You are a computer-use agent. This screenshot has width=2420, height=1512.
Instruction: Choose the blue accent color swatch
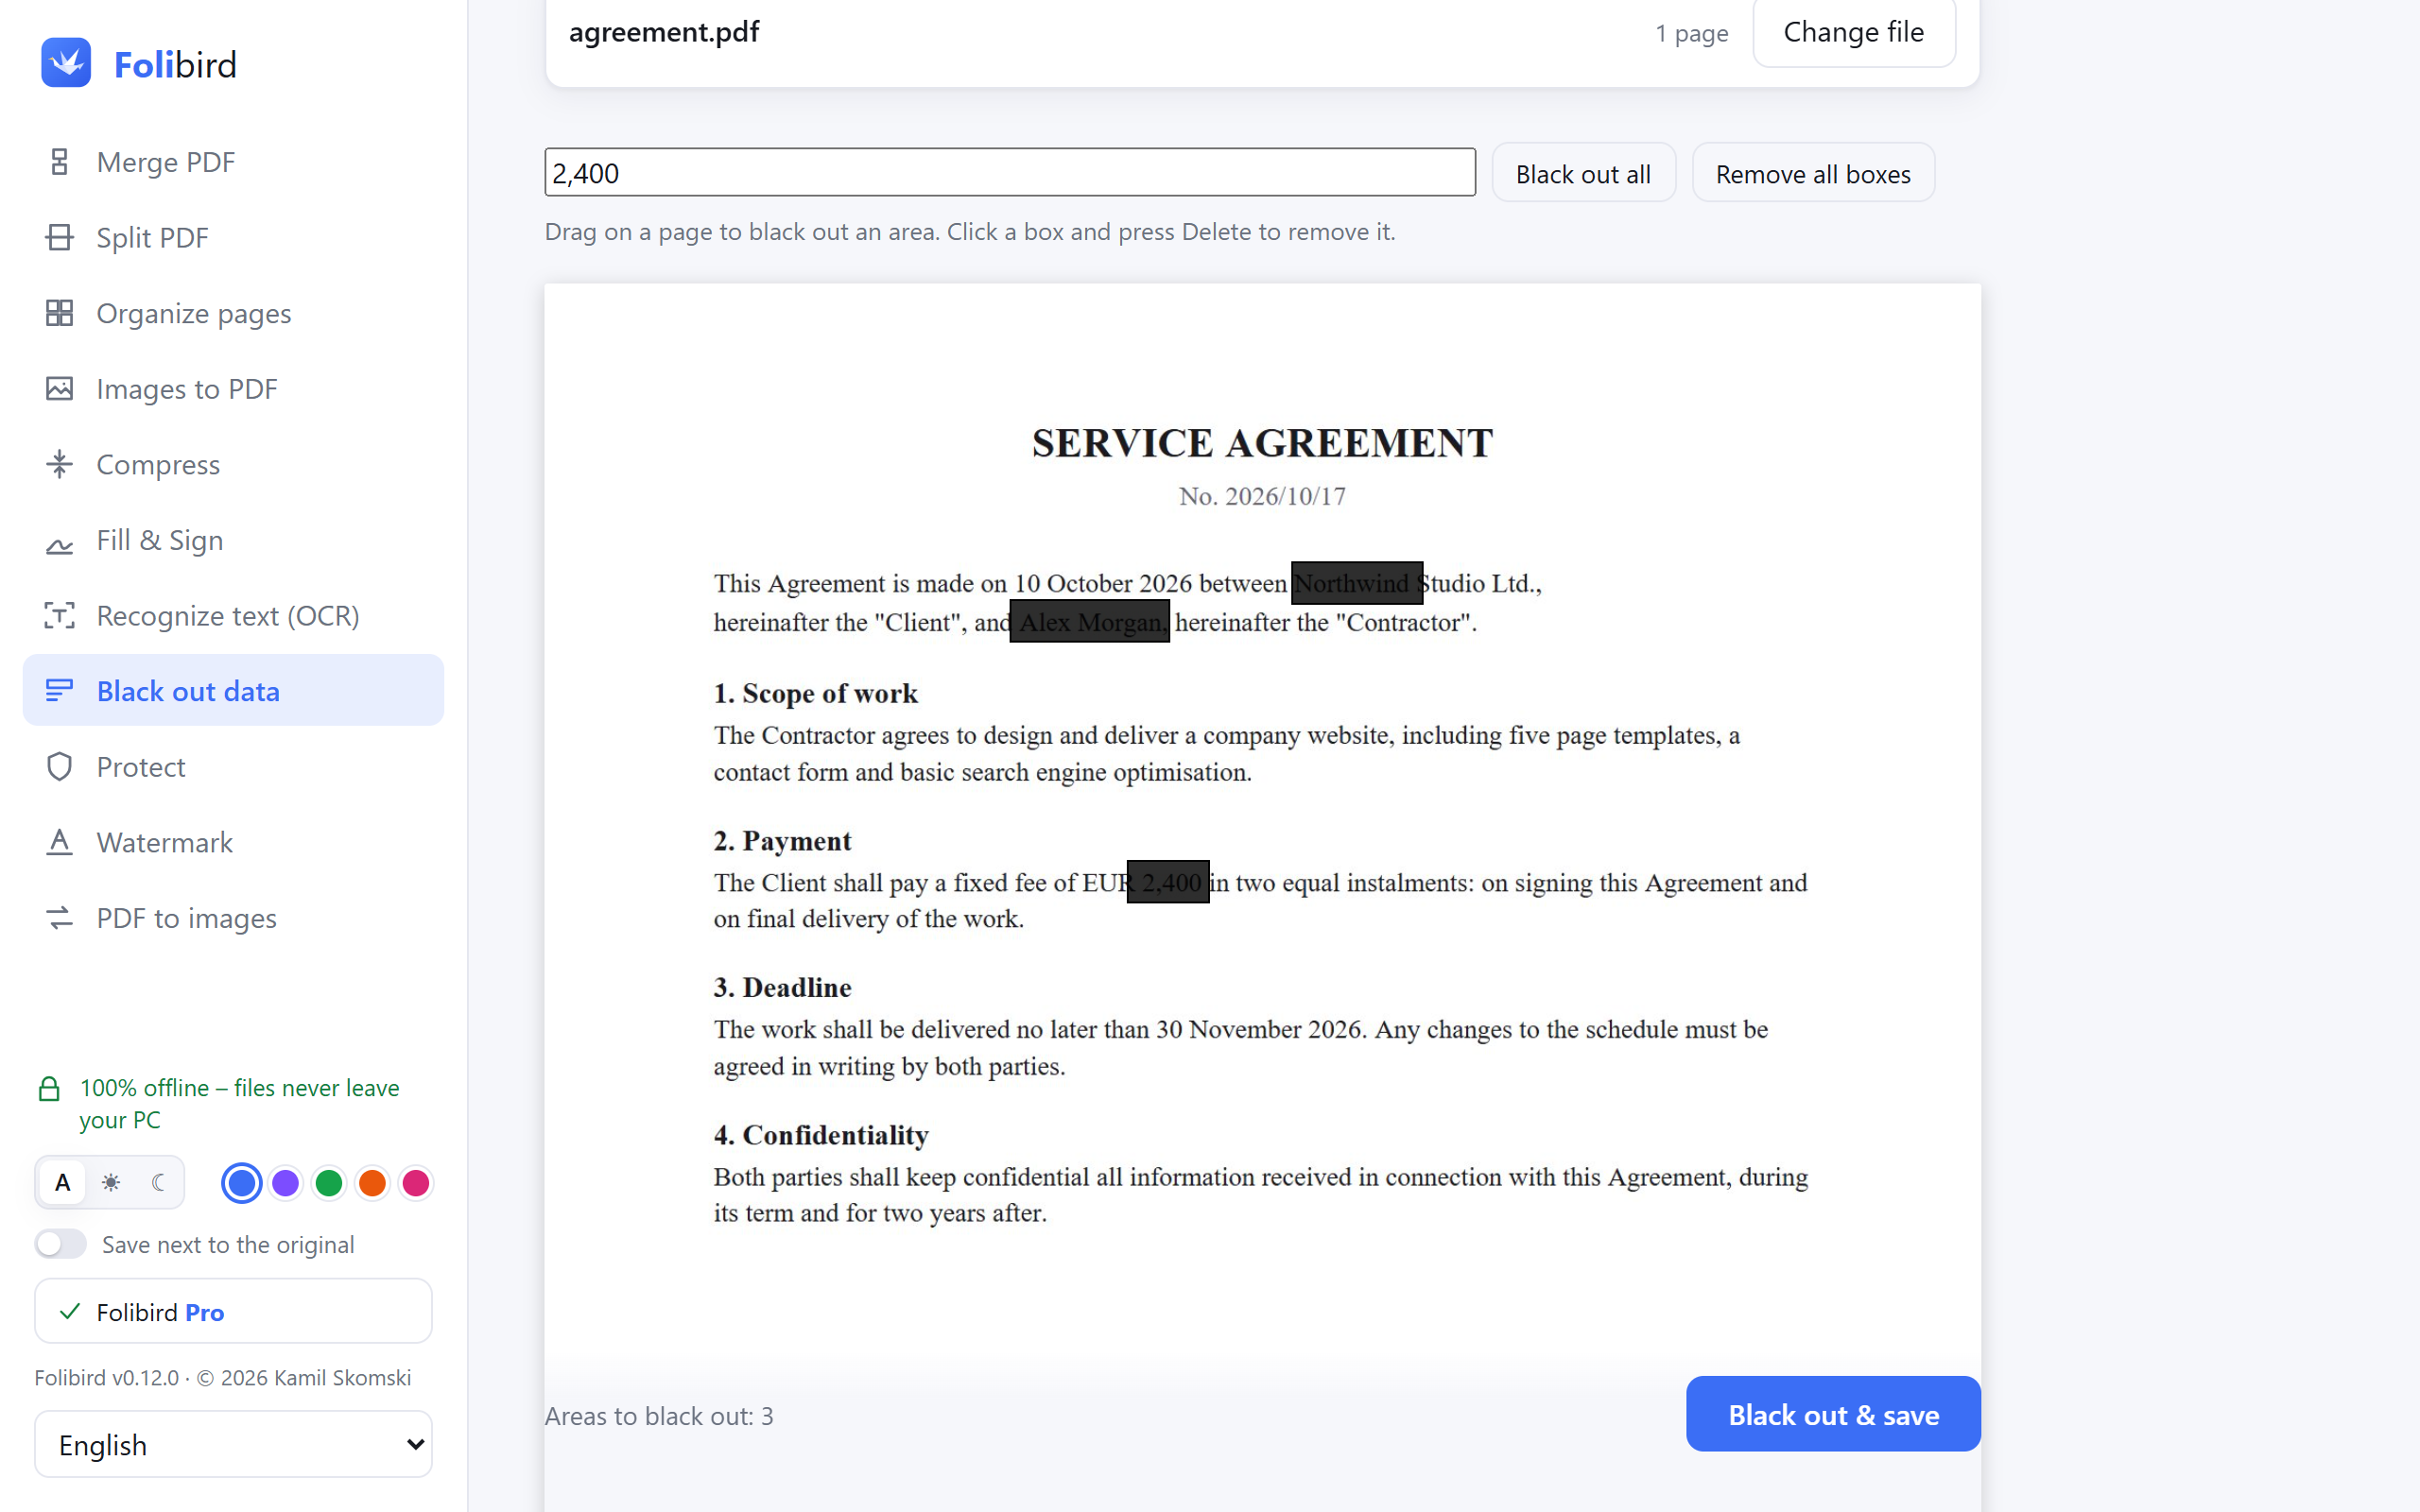pyautogui.click(x=241, y=1183)
